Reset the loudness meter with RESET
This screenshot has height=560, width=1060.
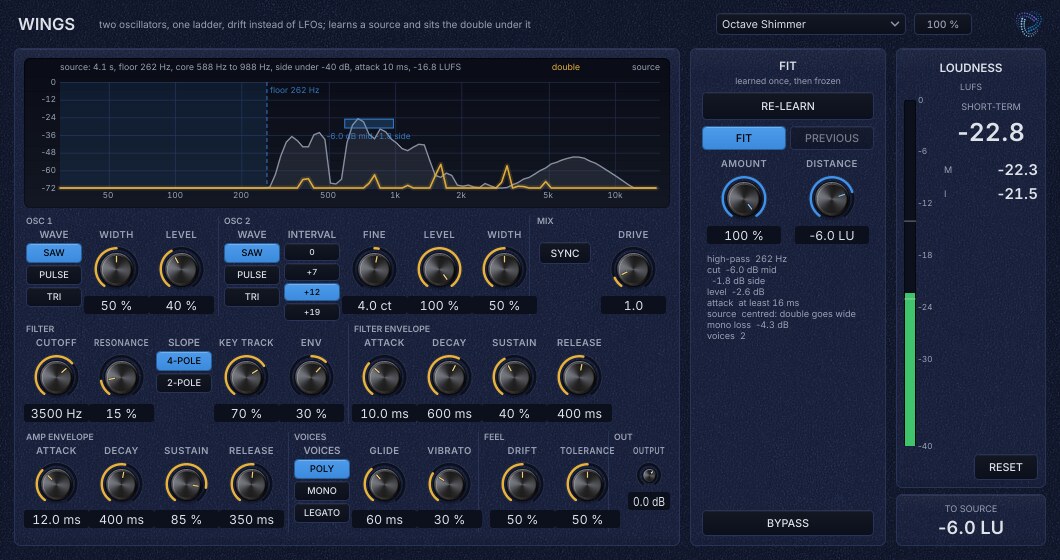tap(1005, 467)
